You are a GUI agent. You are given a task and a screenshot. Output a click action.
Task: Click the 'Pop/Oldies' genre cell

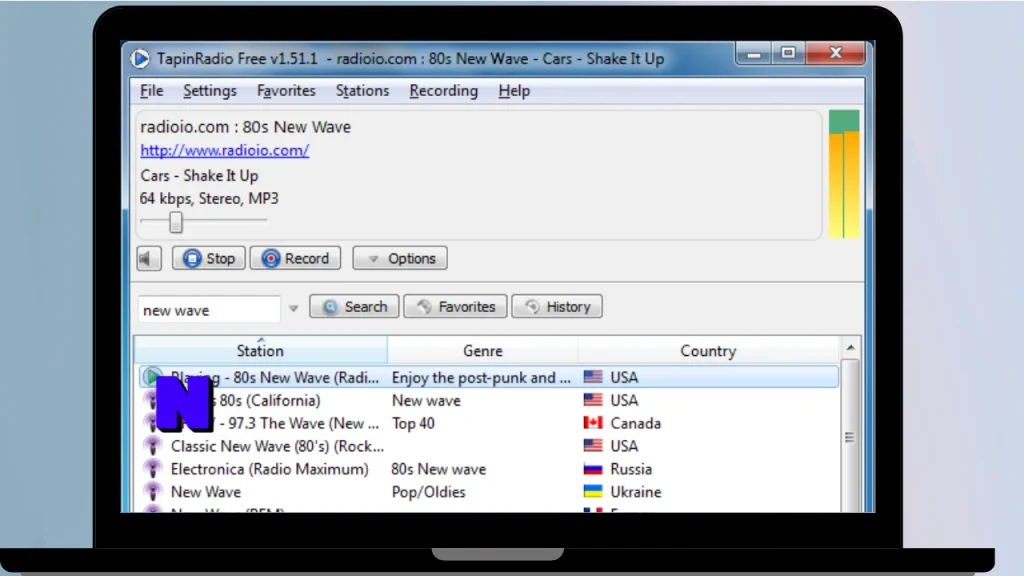(428, 492)
